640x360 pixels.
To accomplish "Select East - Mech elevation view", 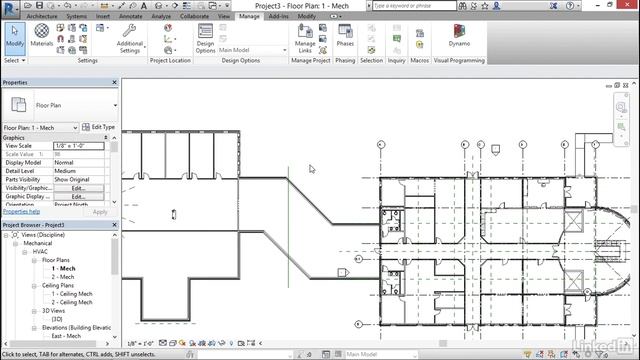I will tap(66, 336).
